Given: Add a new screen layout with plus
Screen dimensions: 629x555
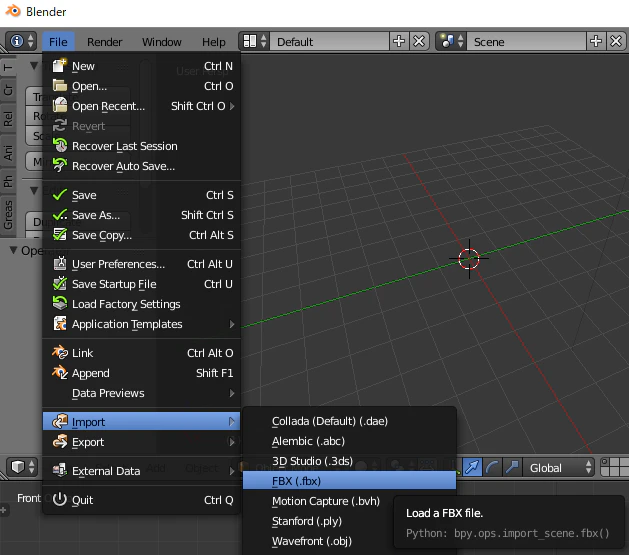Looking at the screenshot, I should tap(399, 41).
